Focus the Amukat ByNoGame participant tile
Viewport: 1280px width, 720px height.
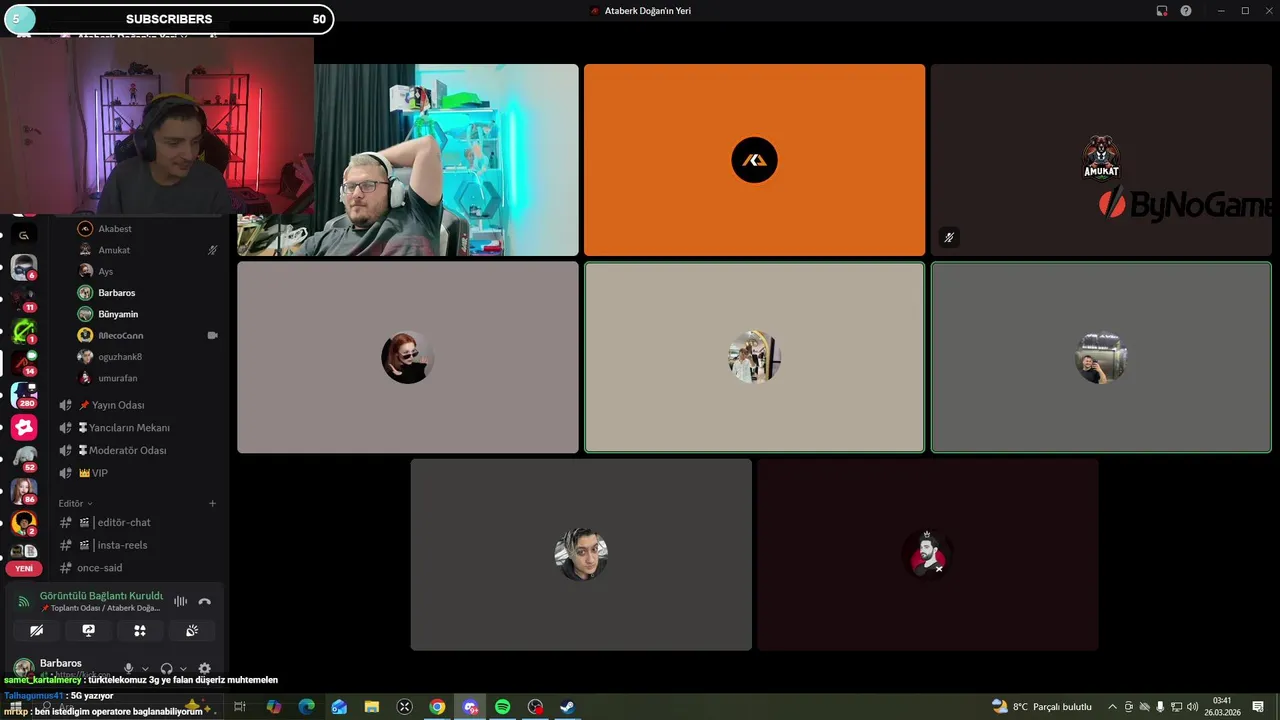1101,160
